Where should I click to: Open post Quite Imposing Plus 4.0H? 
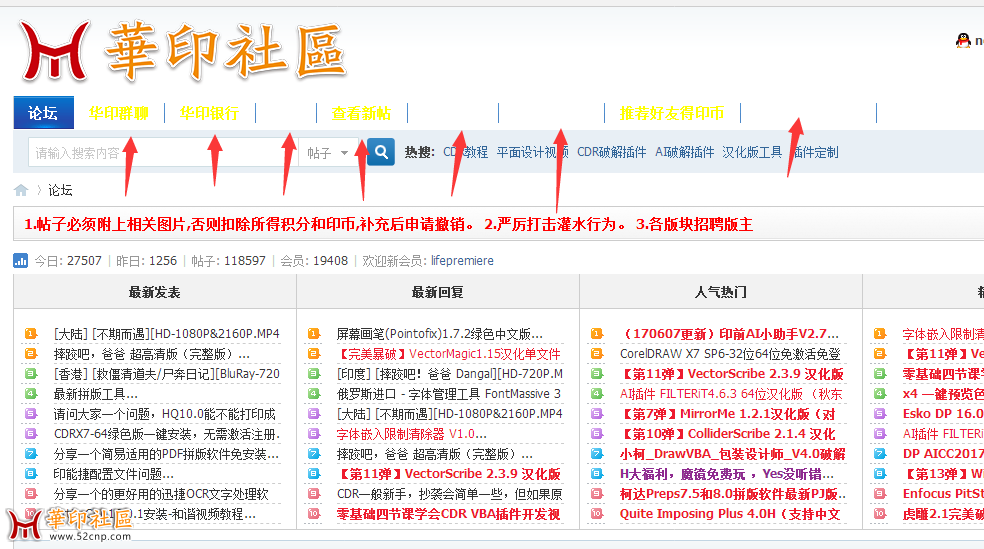(x=730, y=514)
